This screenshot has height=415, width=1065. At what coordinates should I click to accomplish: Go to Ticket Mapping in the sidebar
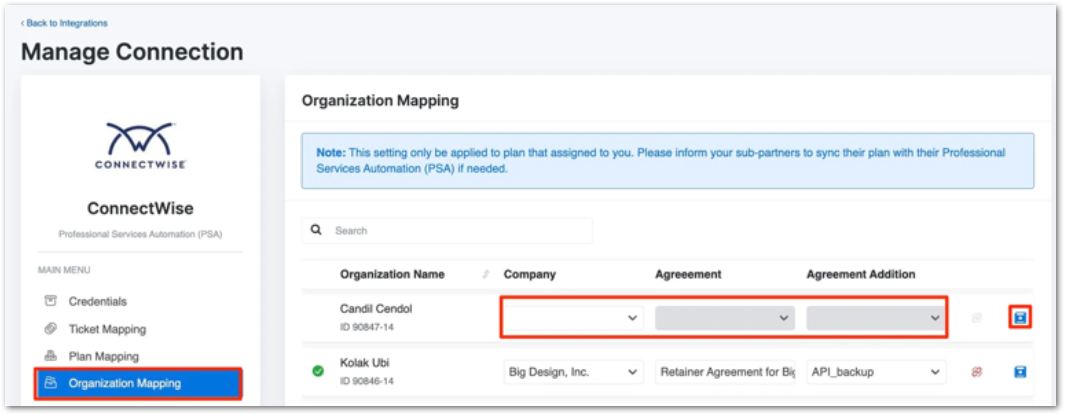point(107,329)
